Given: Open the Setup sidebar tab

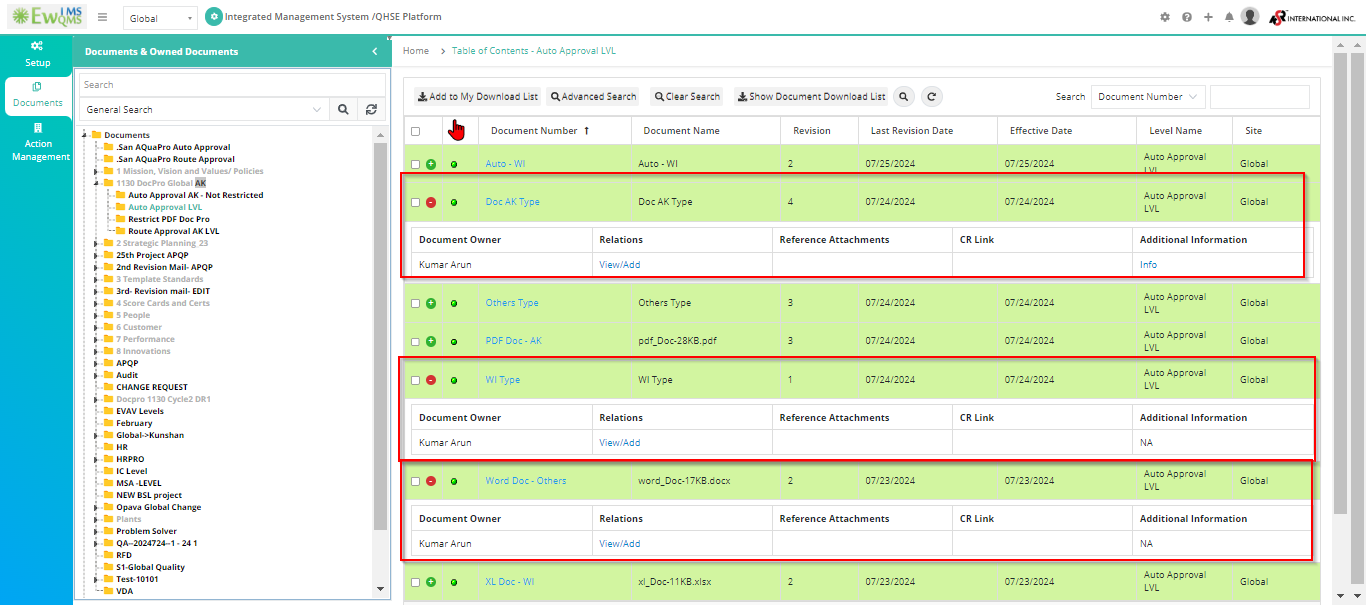Looking at the screenshot, I should [37, 55].
